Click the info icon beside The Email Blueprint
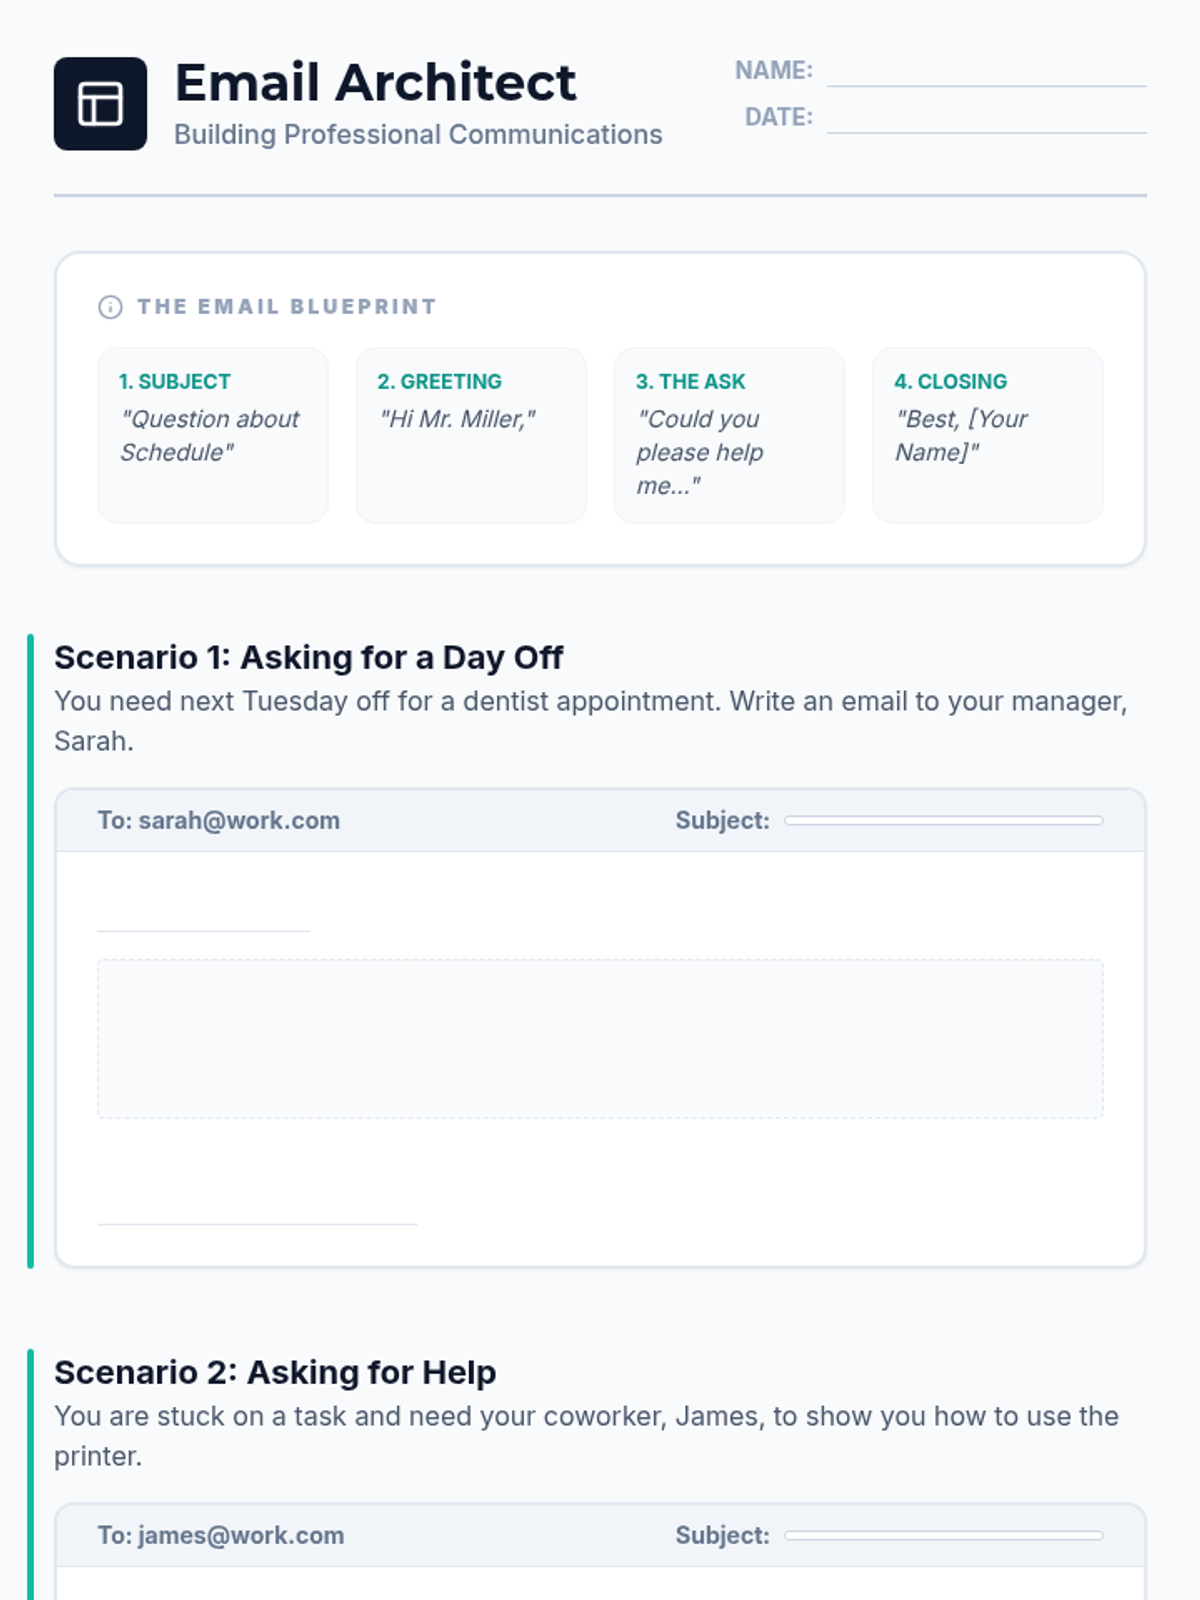The width and height of the screenshot is (1200, 1600). point(110,307)
